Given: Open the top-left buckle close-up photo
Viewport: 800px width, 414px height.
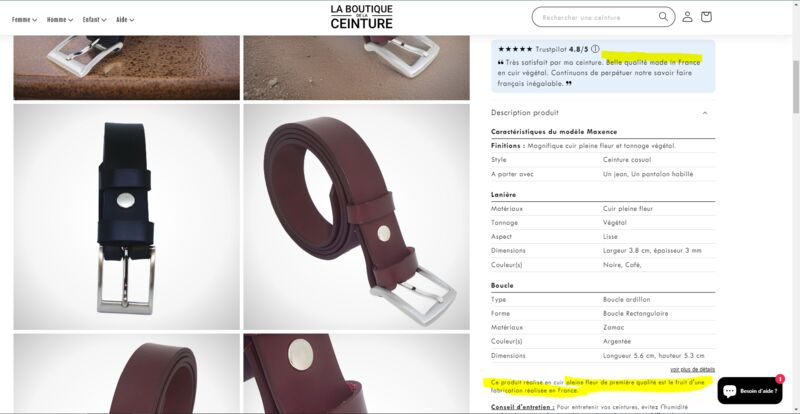Looking at the screenshot, I should (x=127, y=67).
